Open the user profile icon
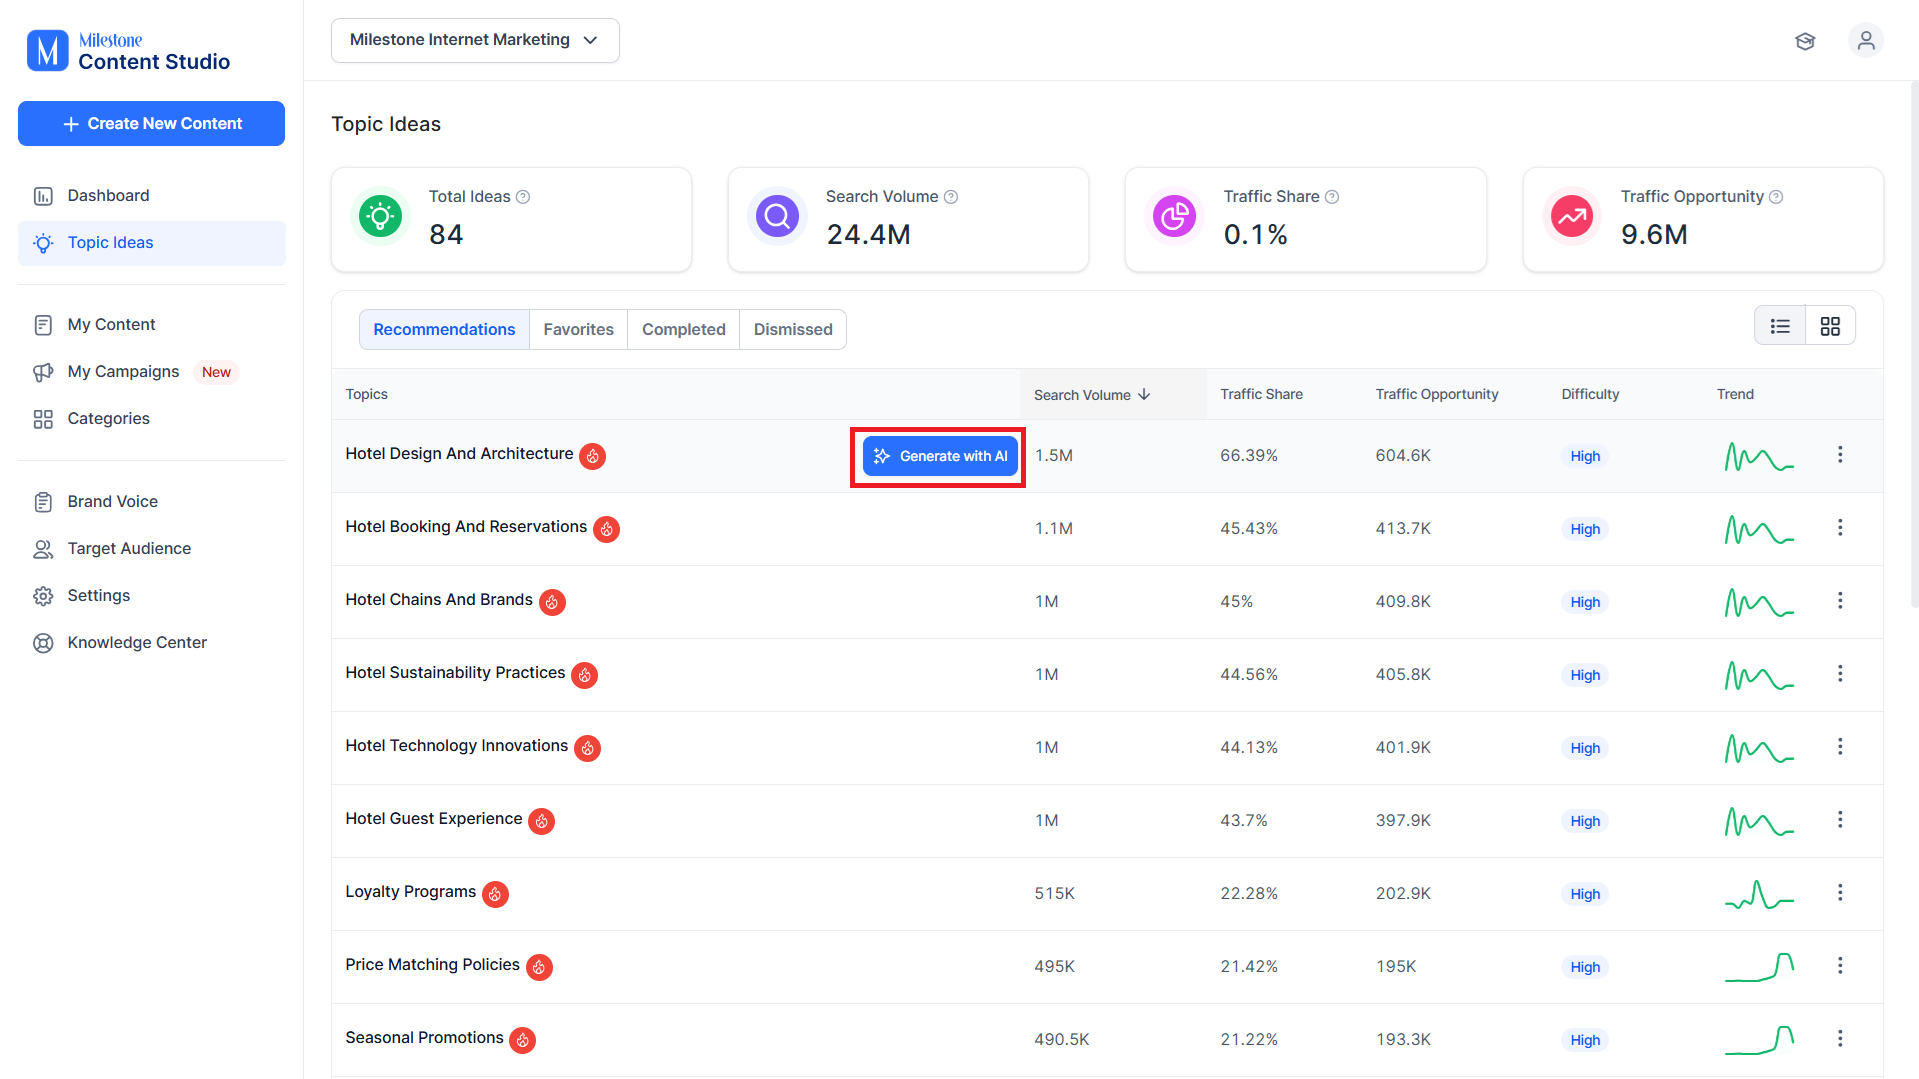1919x1079 pixels. coord(1866,41)
